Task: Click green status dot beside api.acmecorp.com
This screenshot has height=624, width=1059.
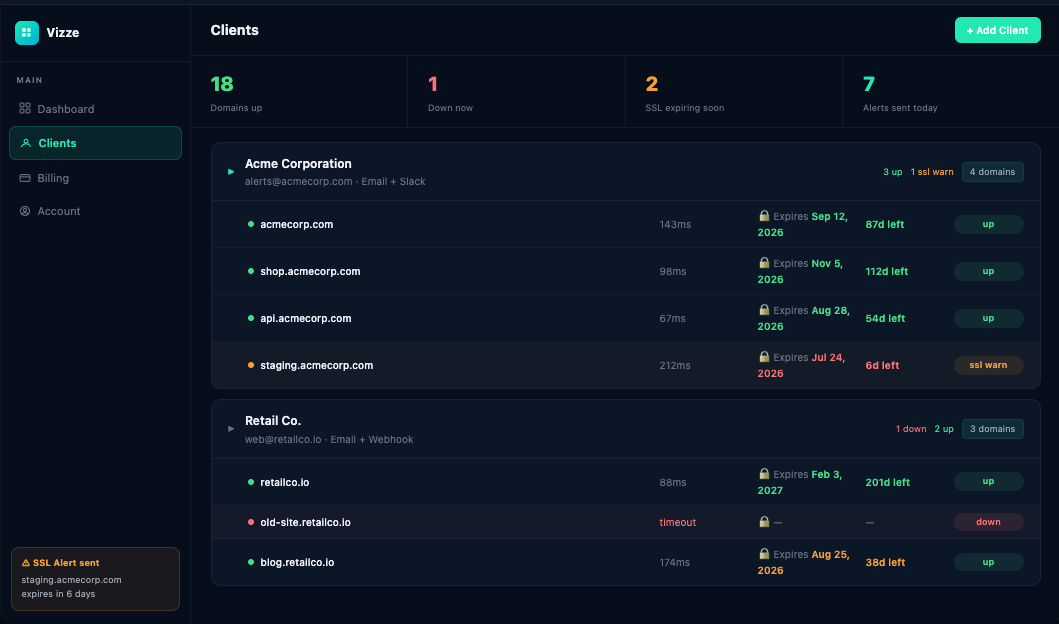Action: coord(251,318)
